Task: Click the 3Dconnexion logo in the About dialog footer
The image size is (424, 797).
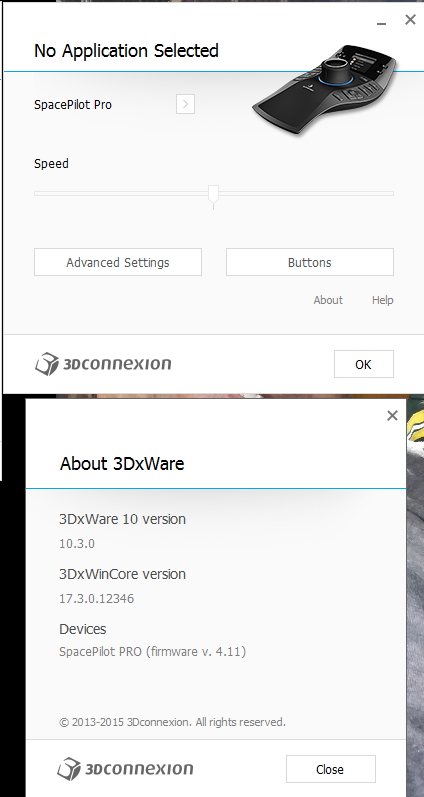Action: pos(125,769)
